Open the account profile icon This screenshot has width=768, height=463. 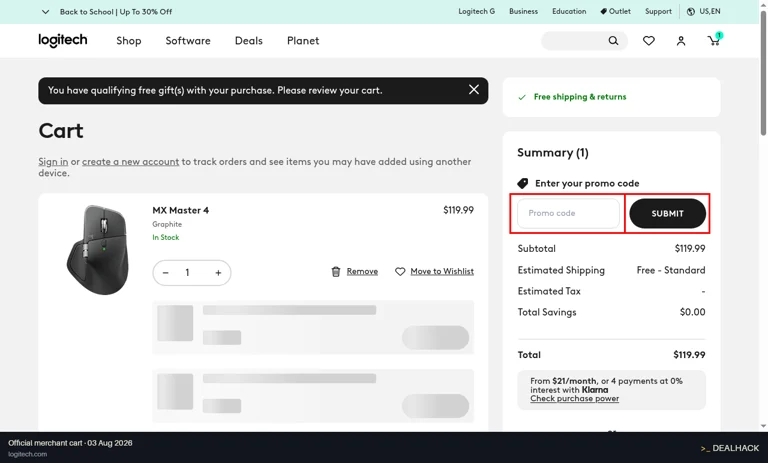pos(681,41)
